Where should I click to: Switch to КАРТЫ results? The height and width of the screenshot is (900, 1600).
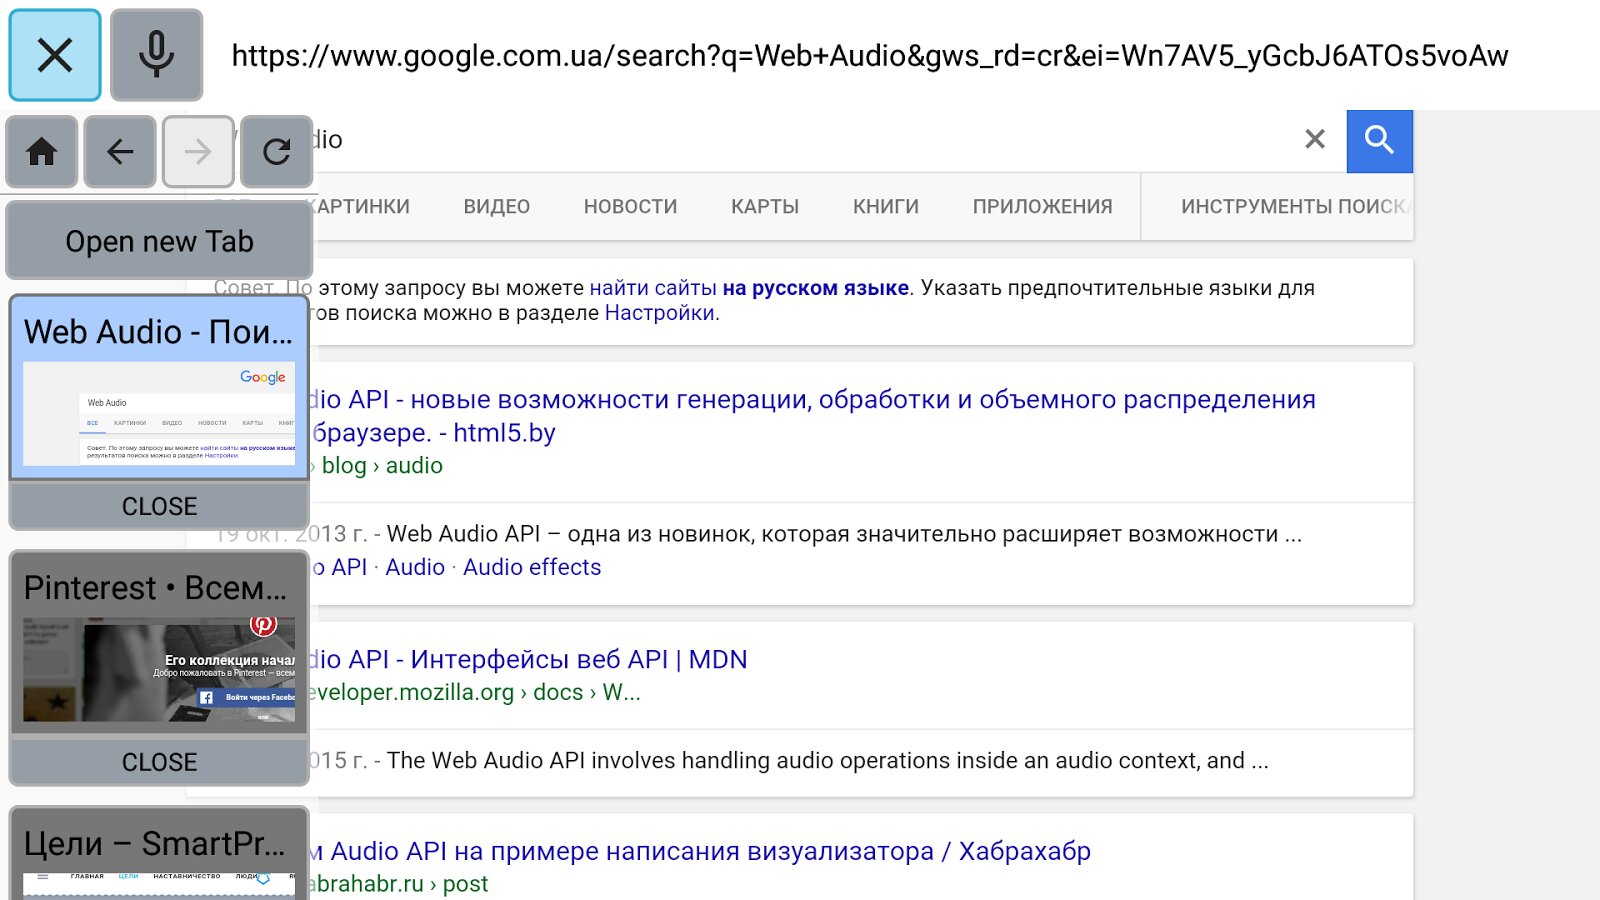coord(765,207)
